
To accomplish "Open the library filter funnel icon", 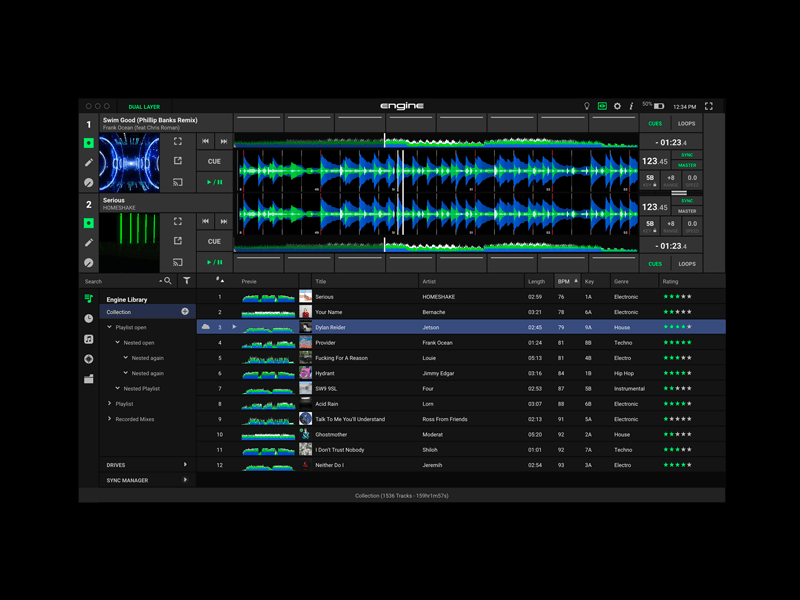I will point(187,281).
